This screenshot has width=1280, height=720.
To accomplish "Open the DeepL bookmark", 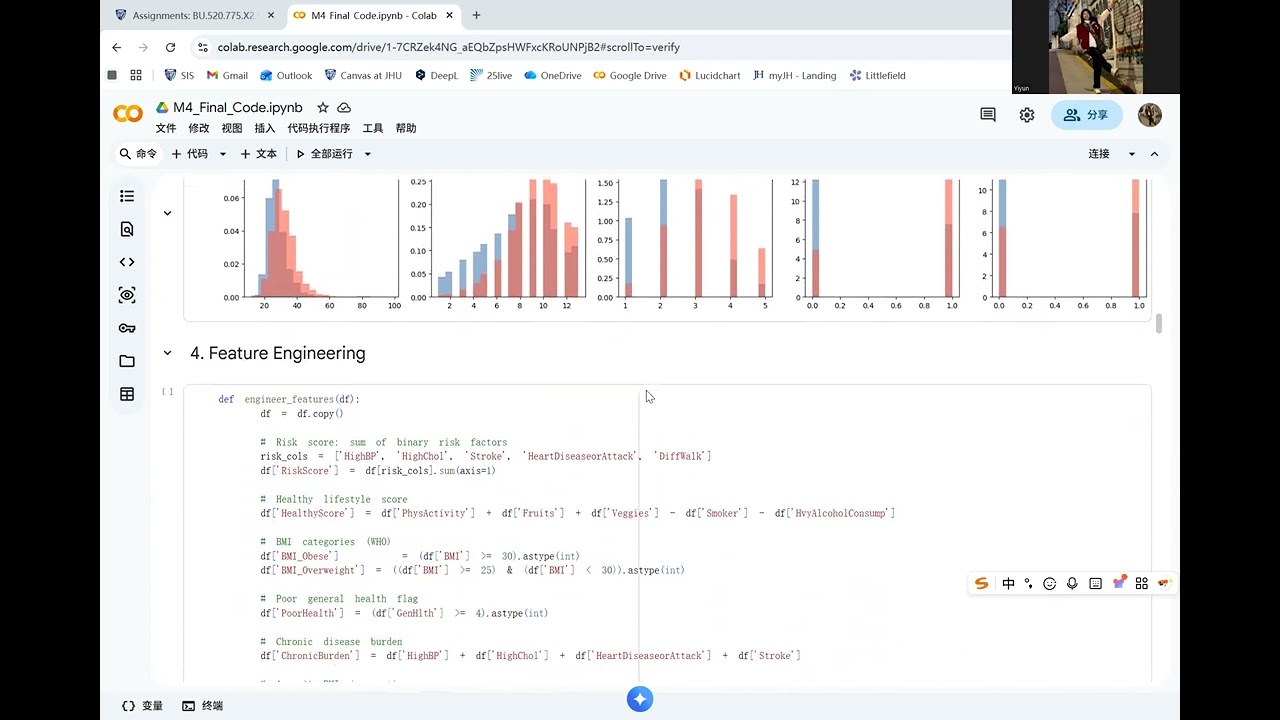I will click(436, 75).
